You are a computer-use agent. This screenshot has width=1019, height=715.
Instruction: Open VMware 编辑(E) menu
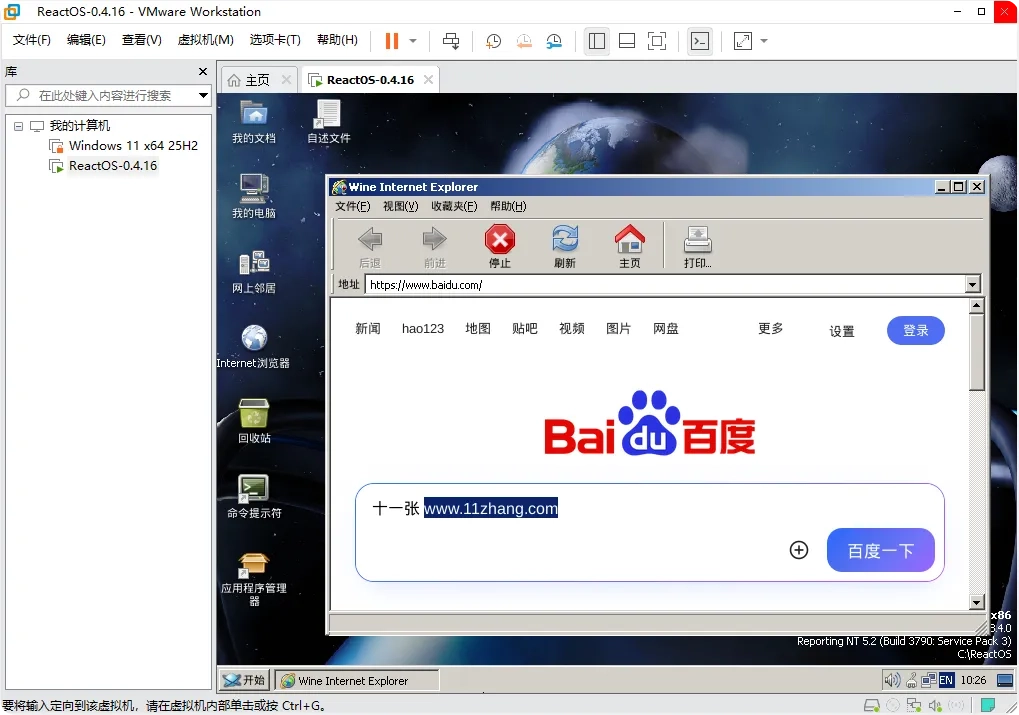pyautogui.click(x=86, y=40)
